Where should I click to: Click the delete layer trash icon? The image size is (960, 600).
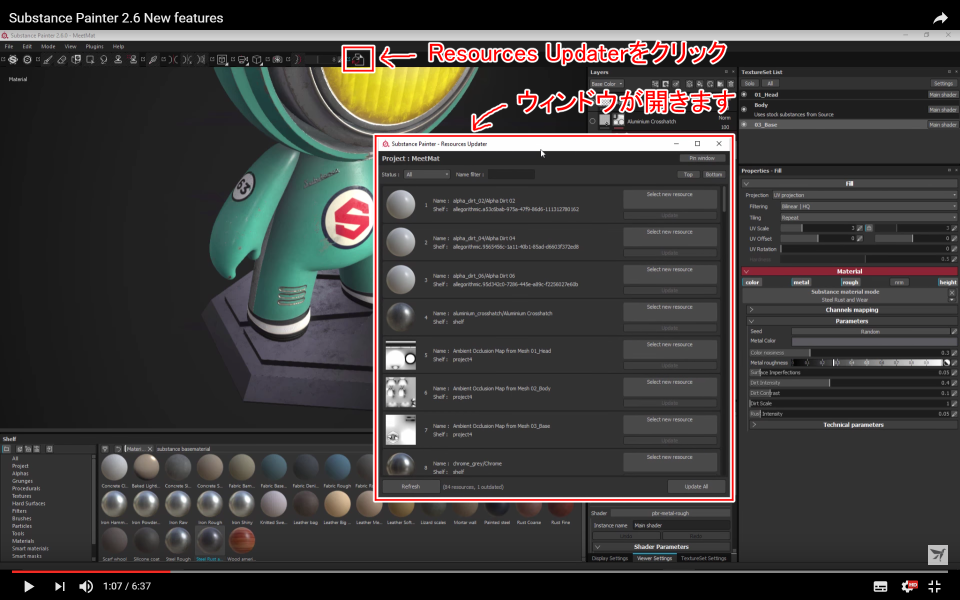tap(730, 84)
